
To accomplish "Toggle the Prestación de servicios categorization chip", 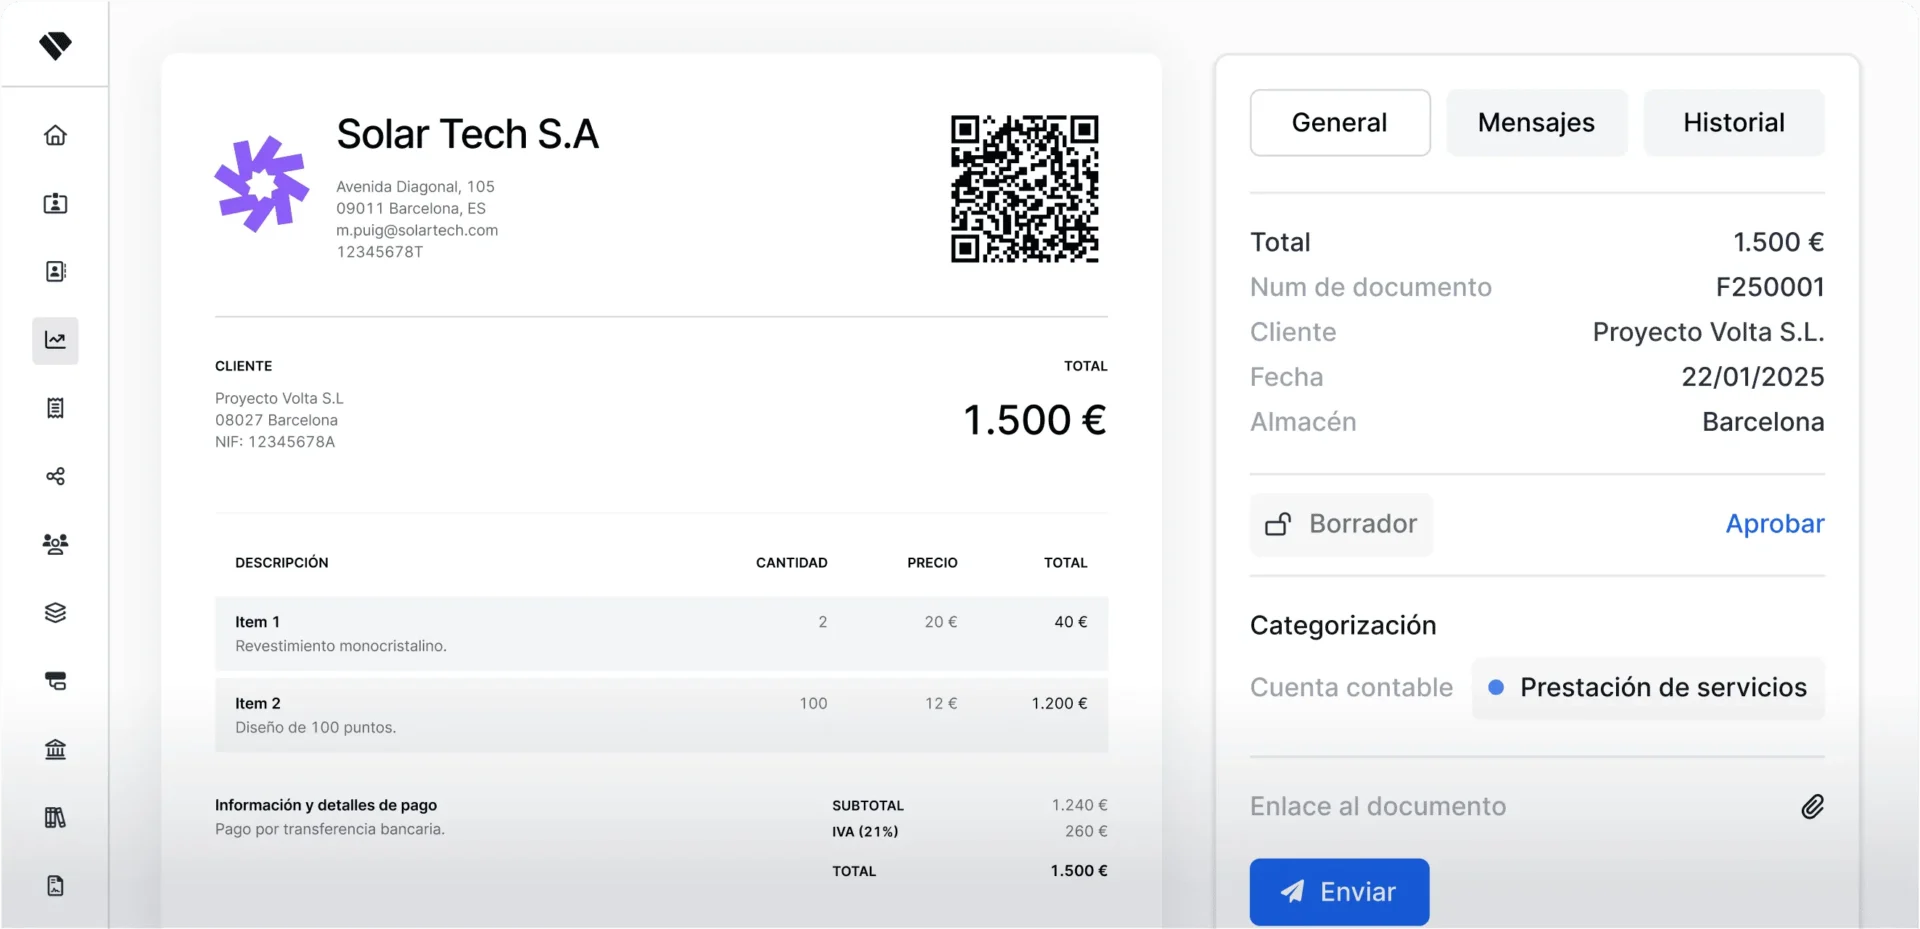I will 1648,688.
